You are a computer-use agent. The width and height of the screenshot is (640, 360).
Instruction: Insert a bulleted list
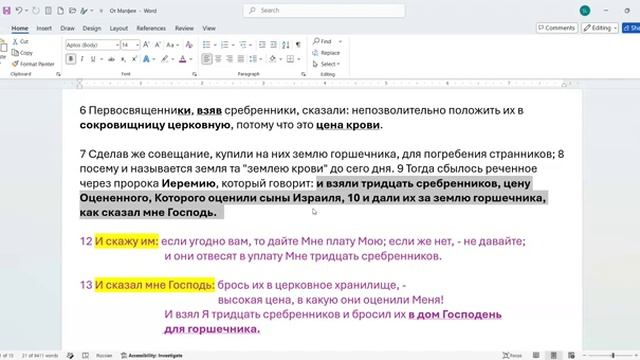pos(207,44)
